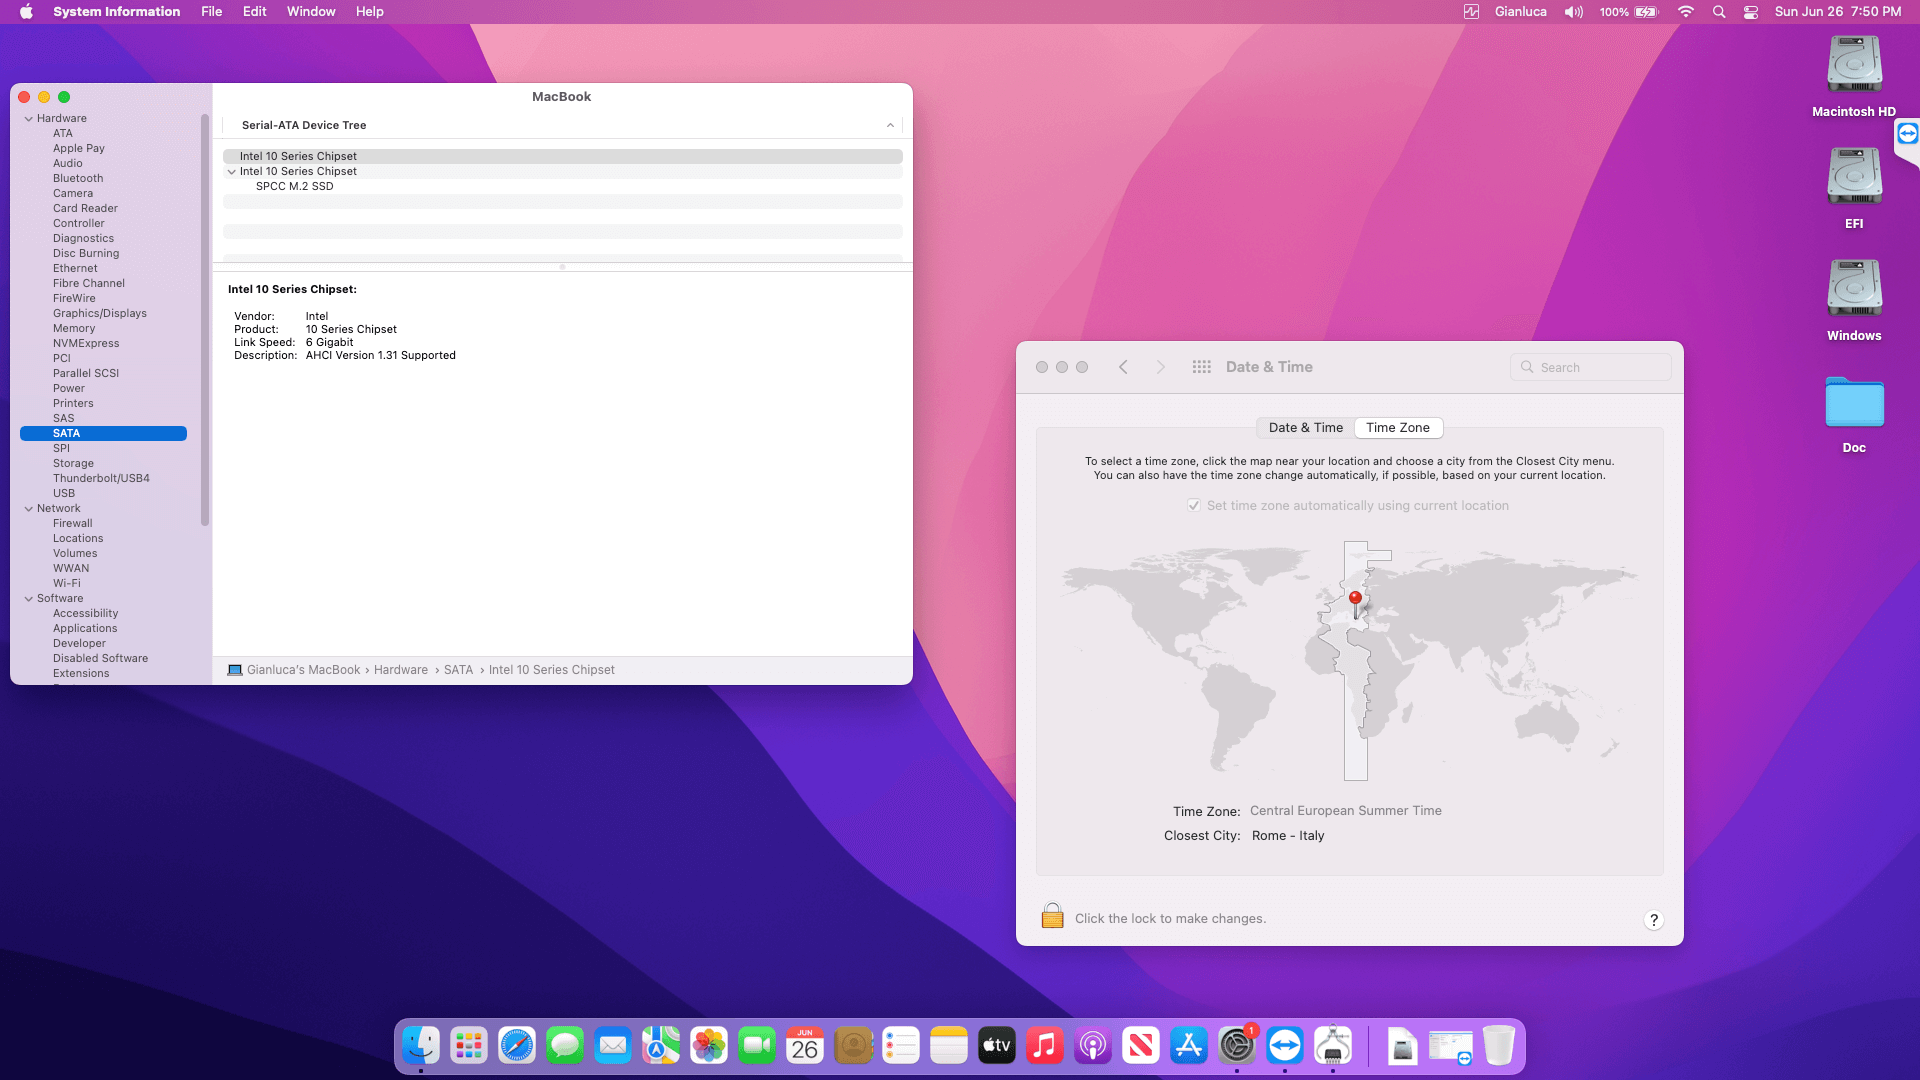Open TeamViewer from the dock
This screenshot has height=1080, width=1920.
coord(1285,1046)
